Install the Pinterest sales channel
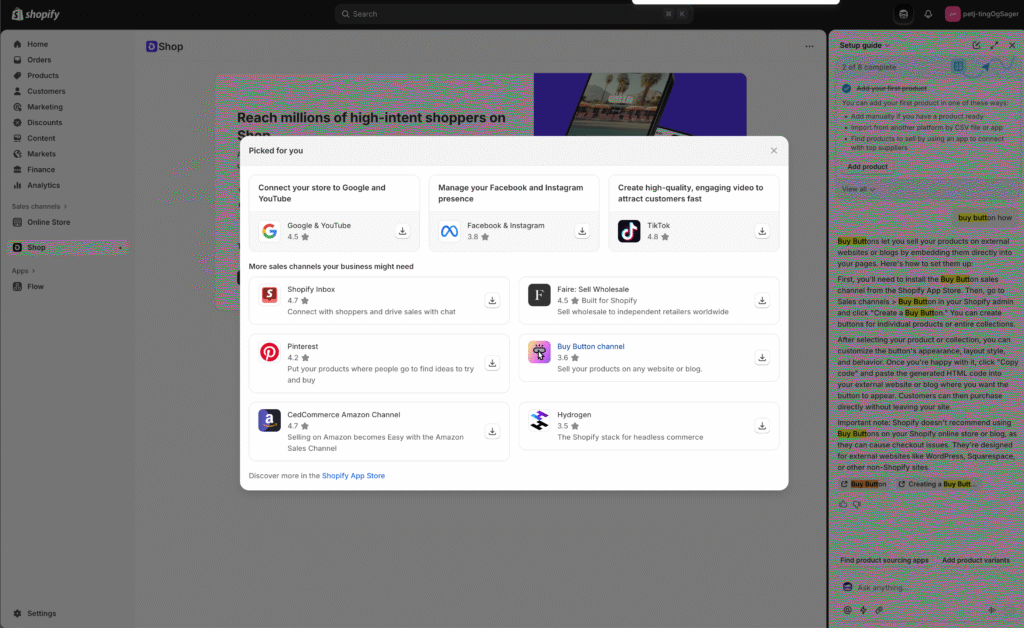Image resolution: width=1024 pixels, height=628 pixels. (x=492, y=363)
